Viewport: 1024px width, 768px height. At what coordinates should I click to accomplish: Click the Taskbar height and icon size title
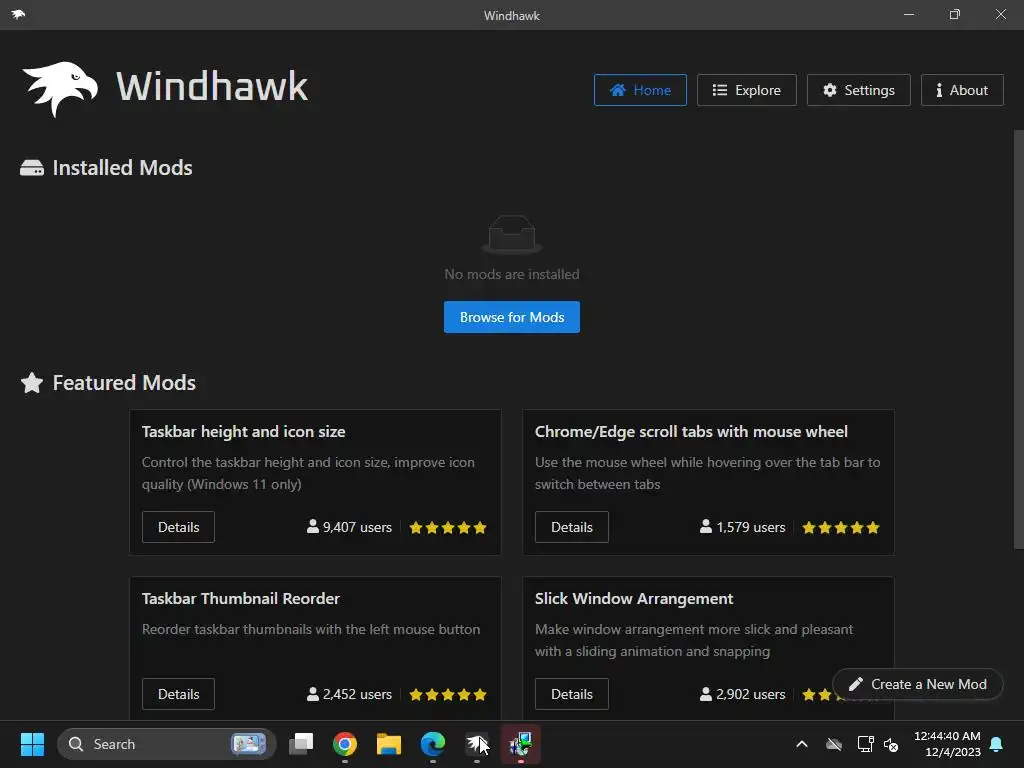click(244, 432)
